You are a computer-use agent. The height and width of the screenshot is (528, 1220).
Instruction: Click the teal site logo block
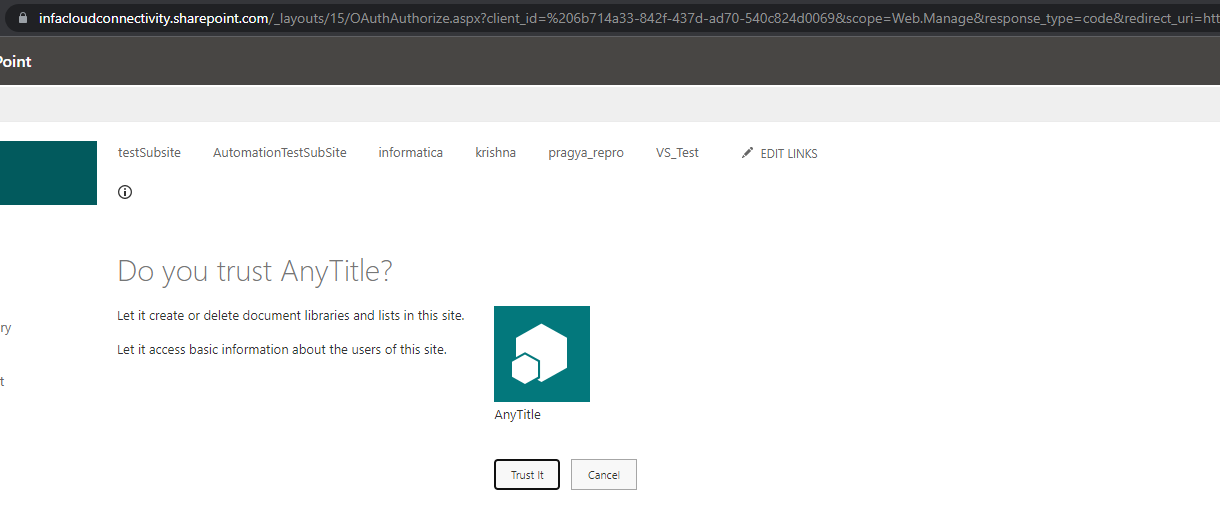[x=48, y=173]
